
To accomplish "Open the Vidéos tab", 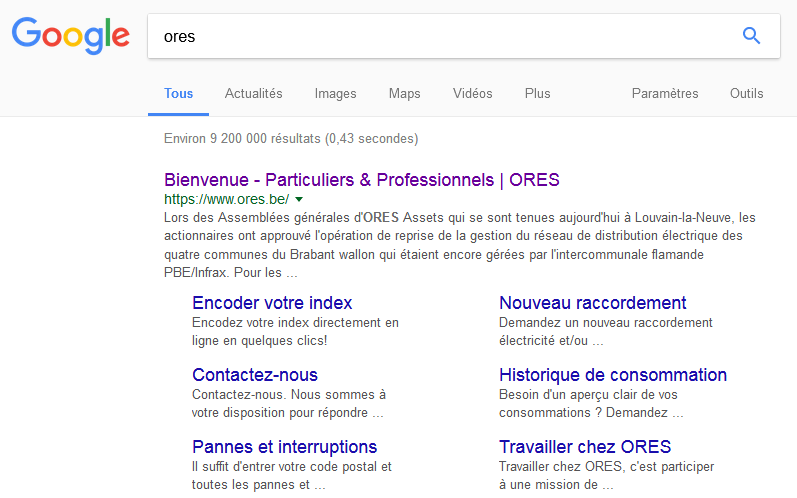I will pos(473,94).
